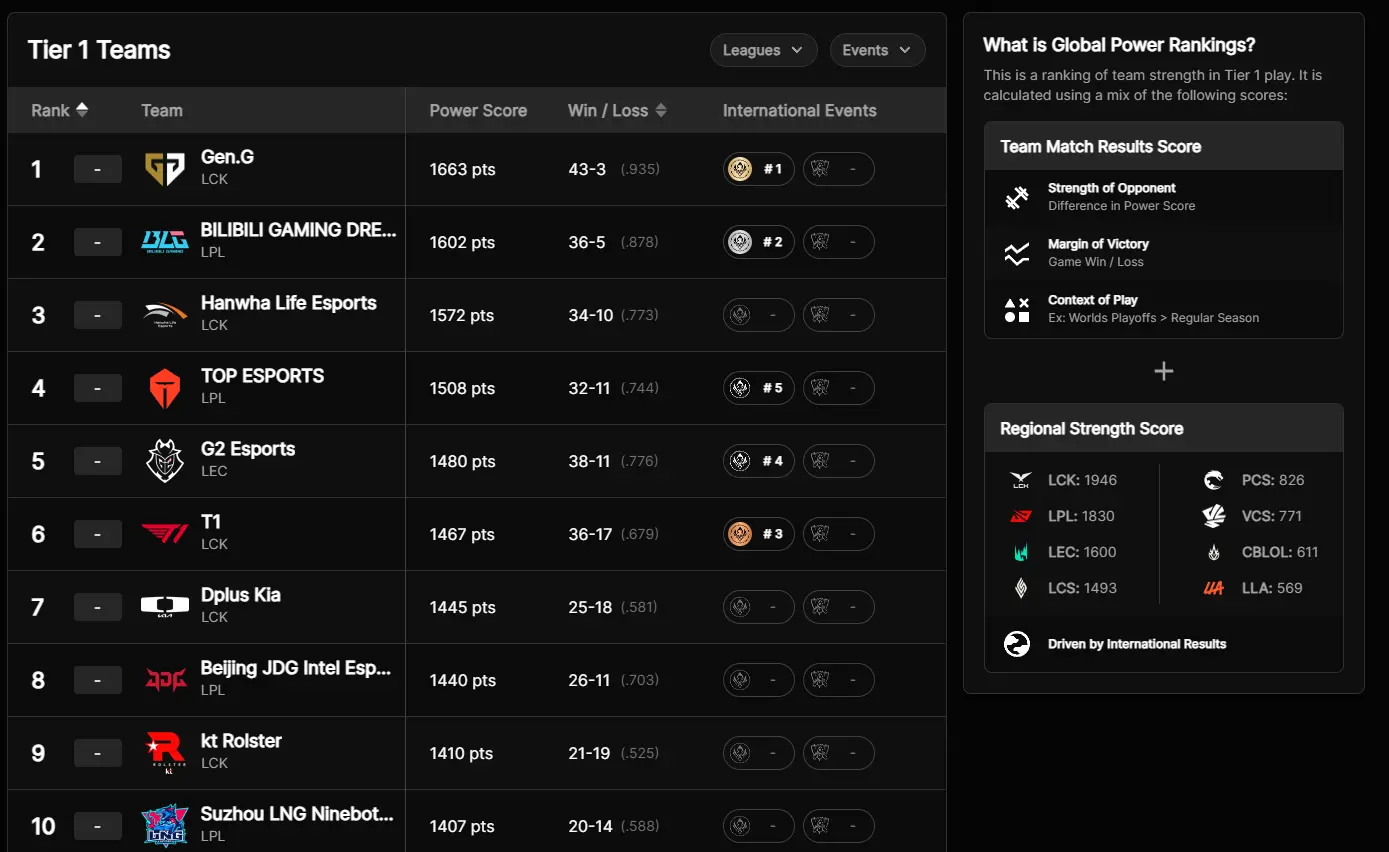
Task: Click the Margin of Victory wave icon
Action: (x=1017, y=254)
